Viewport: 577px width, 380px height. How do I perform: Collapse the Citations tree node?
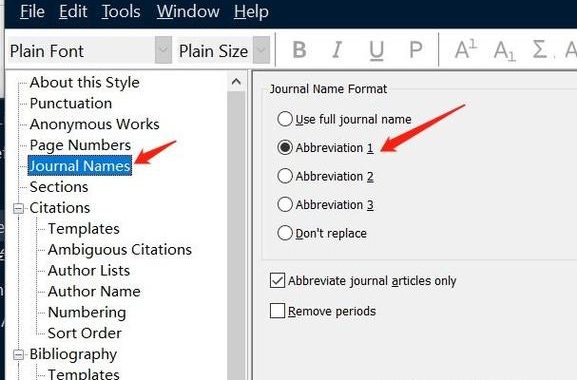(18, 209)
